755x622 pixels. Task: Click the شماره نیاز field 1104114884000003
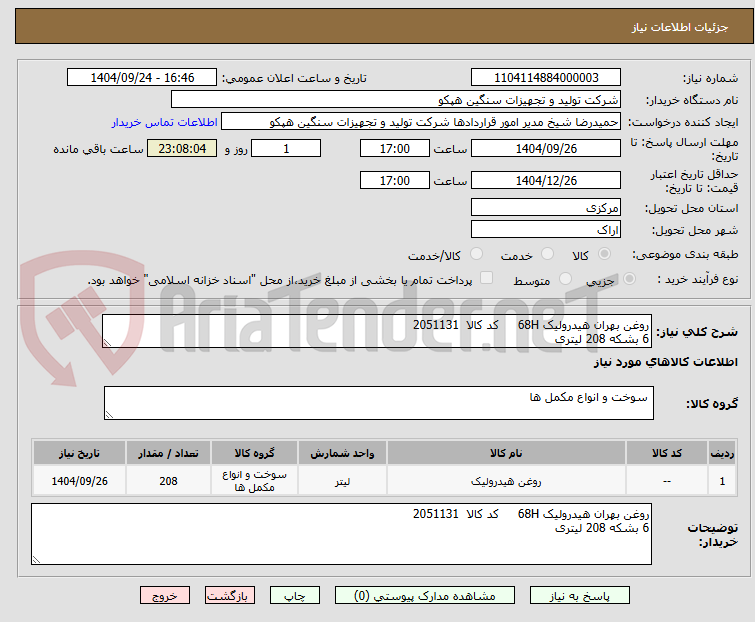coord(546,78)
